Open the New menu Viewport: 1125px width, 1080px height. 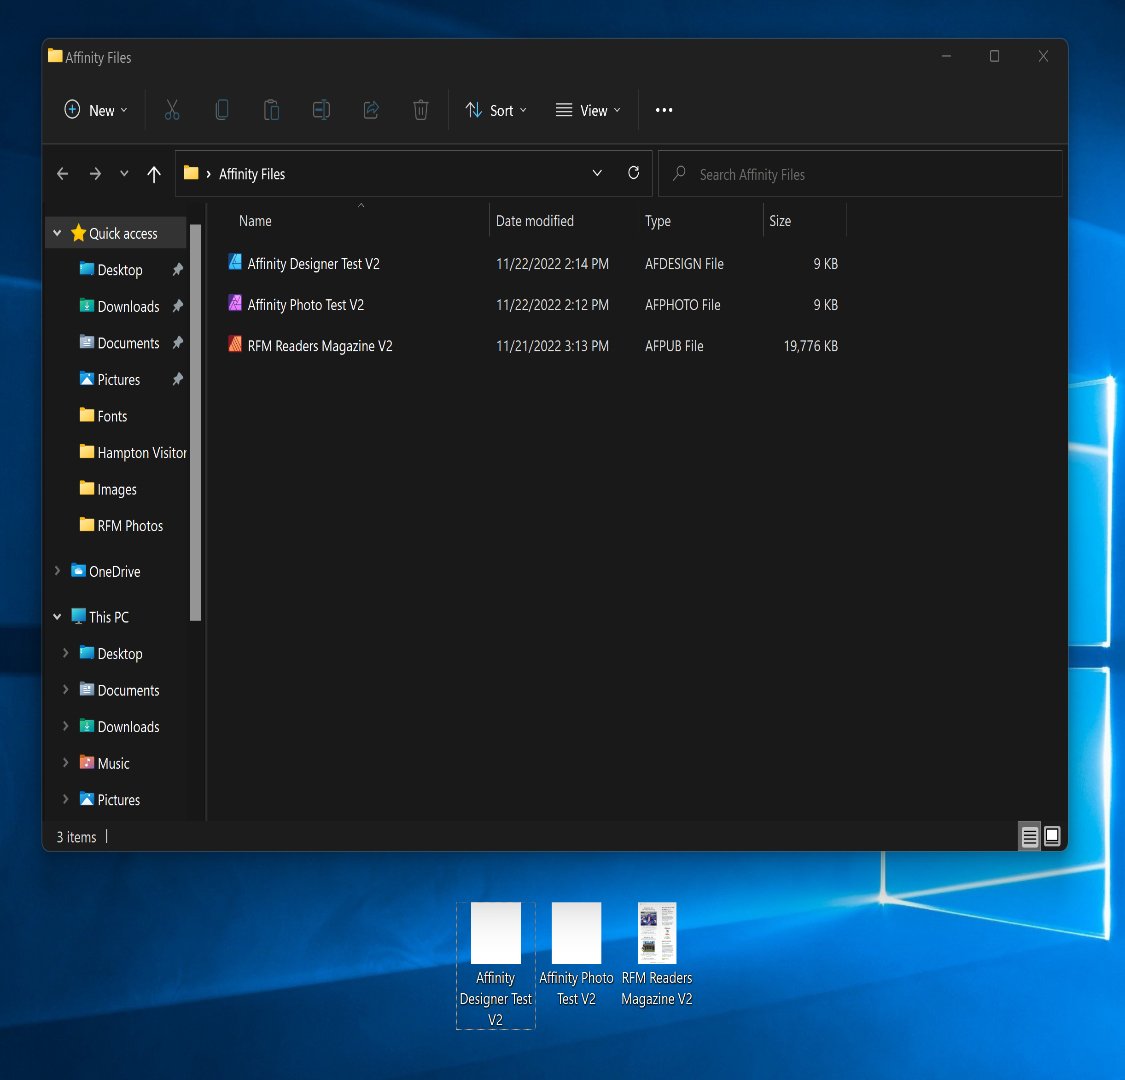(x=95, y=110)
